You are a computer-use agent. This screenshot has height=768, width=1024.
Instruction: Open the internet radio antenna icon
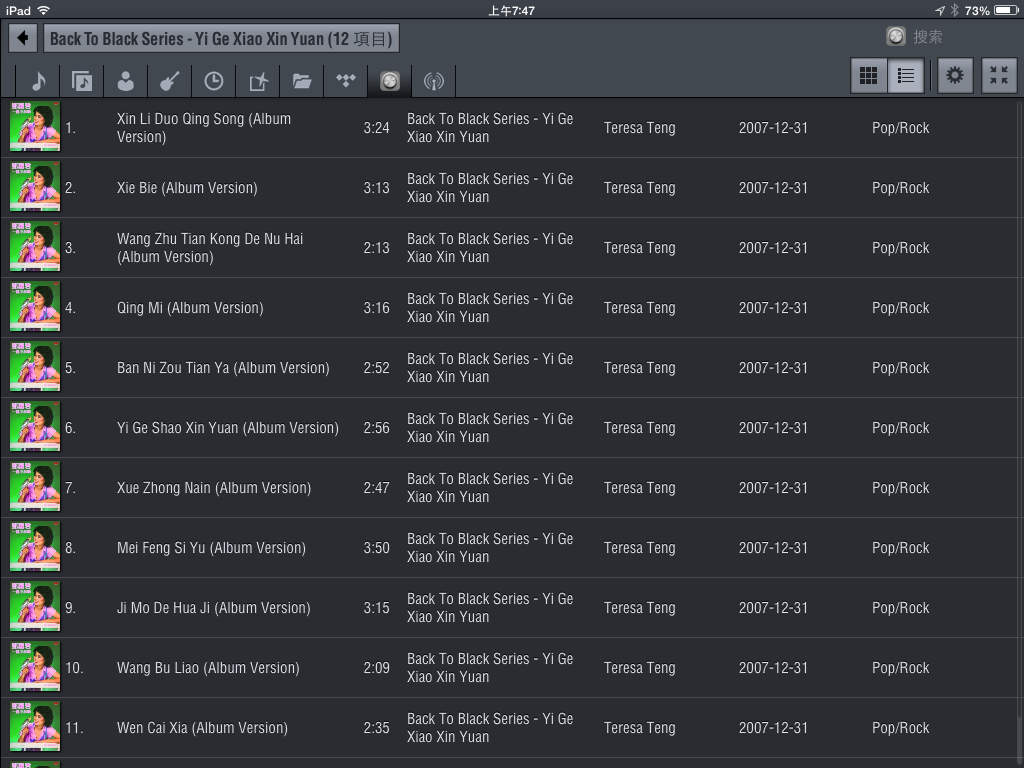(433, 81)
